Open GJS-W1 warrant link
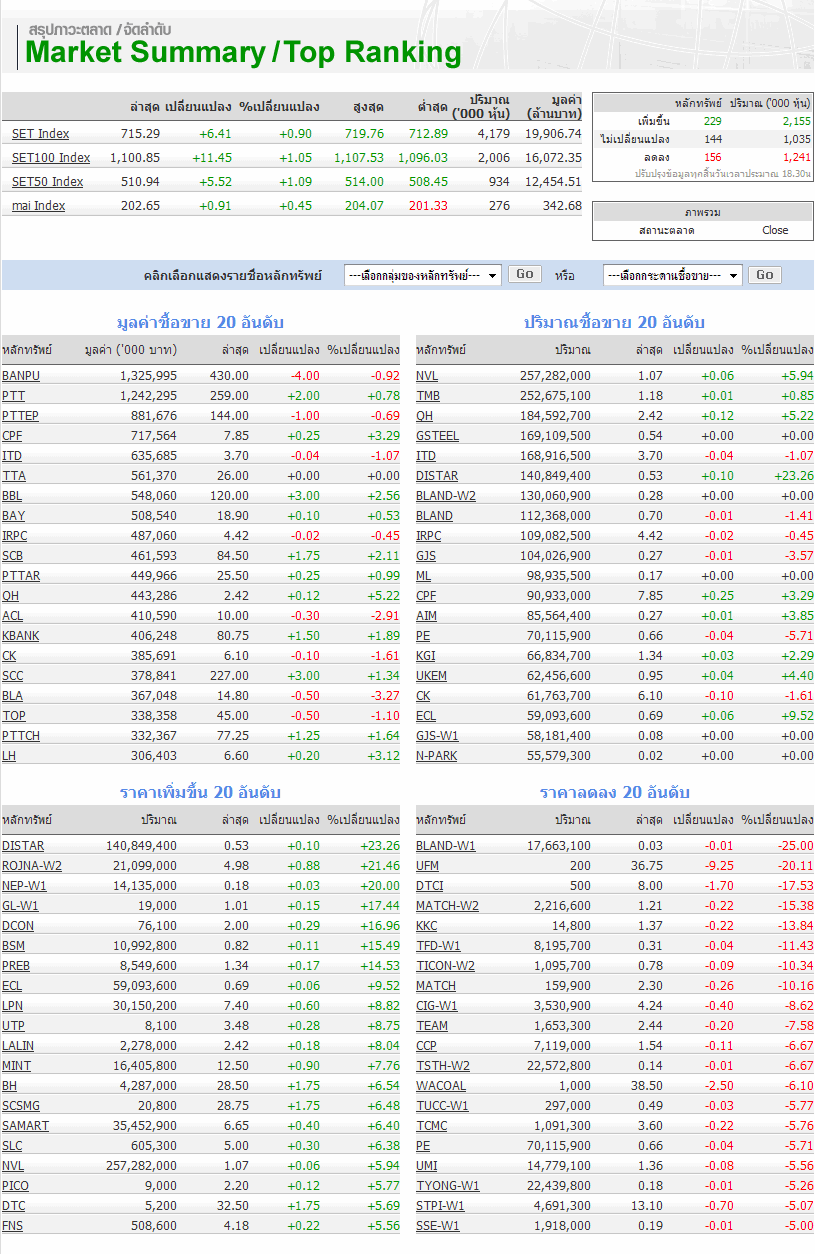The width and height of the screenshot is (815, 1254). [x=438, y=736]
